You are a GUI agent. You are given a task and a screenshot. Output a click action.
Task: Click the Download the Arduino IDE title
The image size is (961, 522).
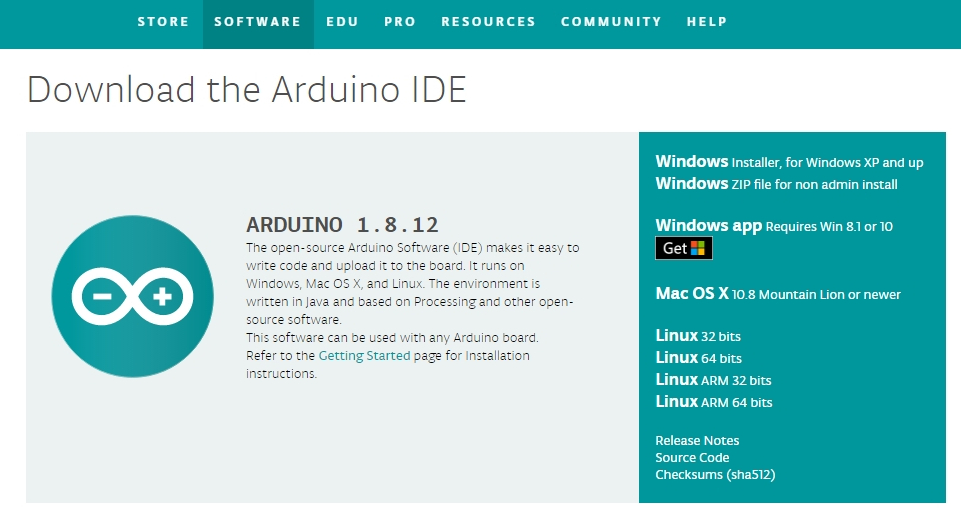246,89
